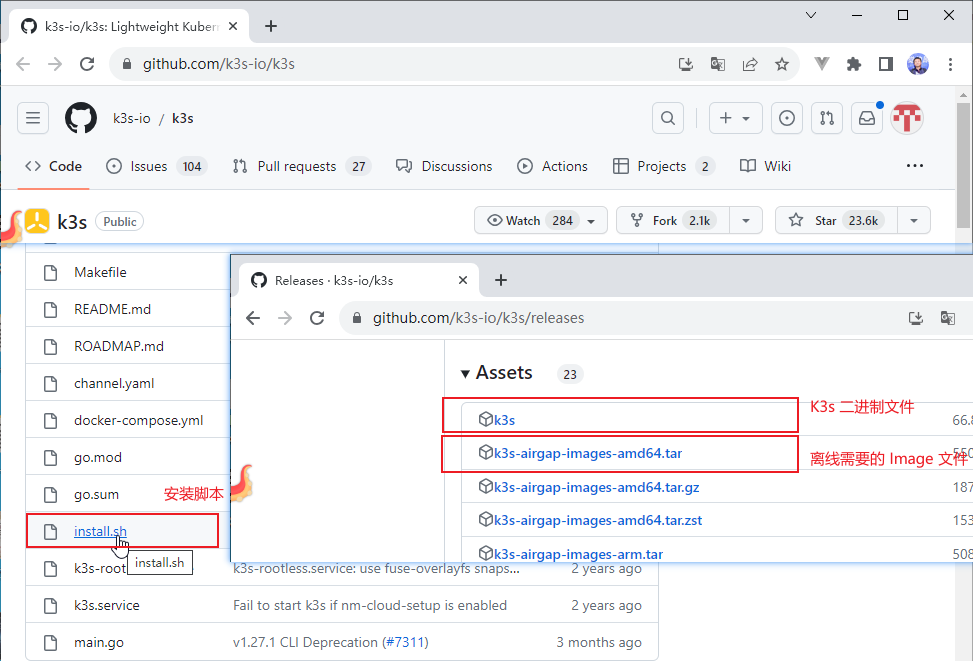The height and width of the screenshot is (661, 973).
Task: Open the Chrome profile avatar
Action: [x=918, y=64]
